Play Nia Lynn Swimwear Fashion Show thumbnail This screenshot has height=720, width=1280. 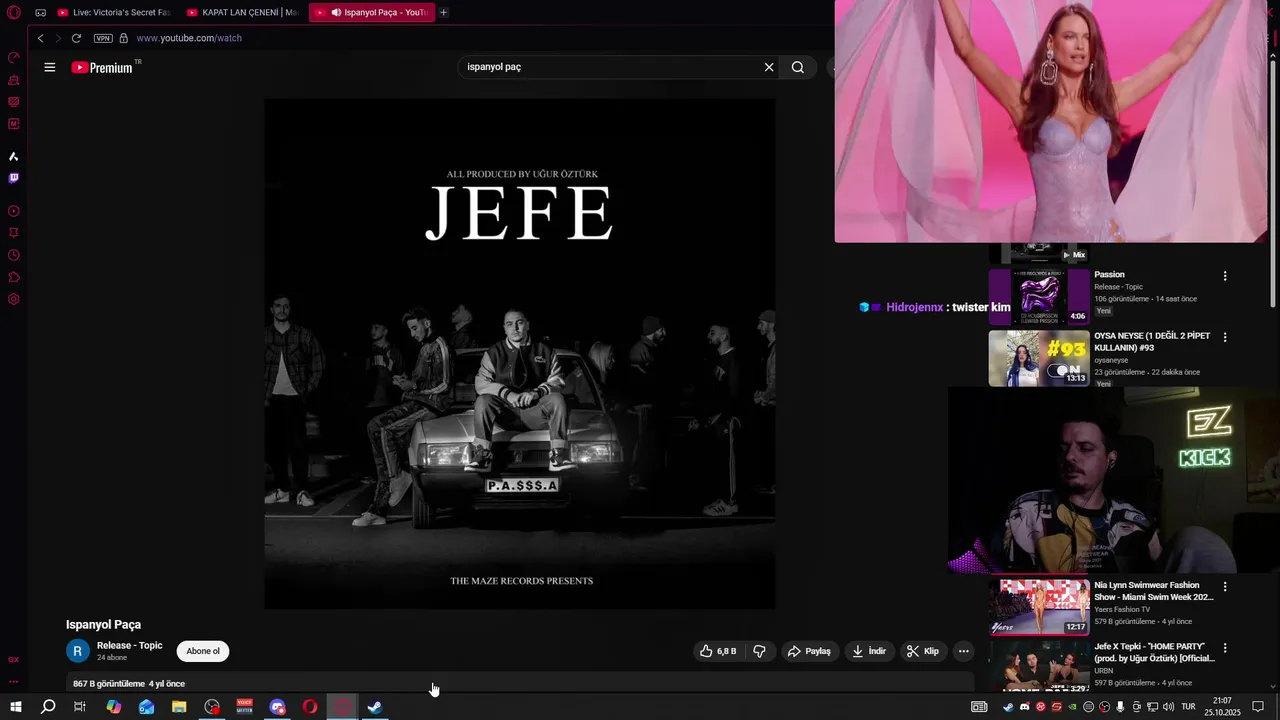1039,607
